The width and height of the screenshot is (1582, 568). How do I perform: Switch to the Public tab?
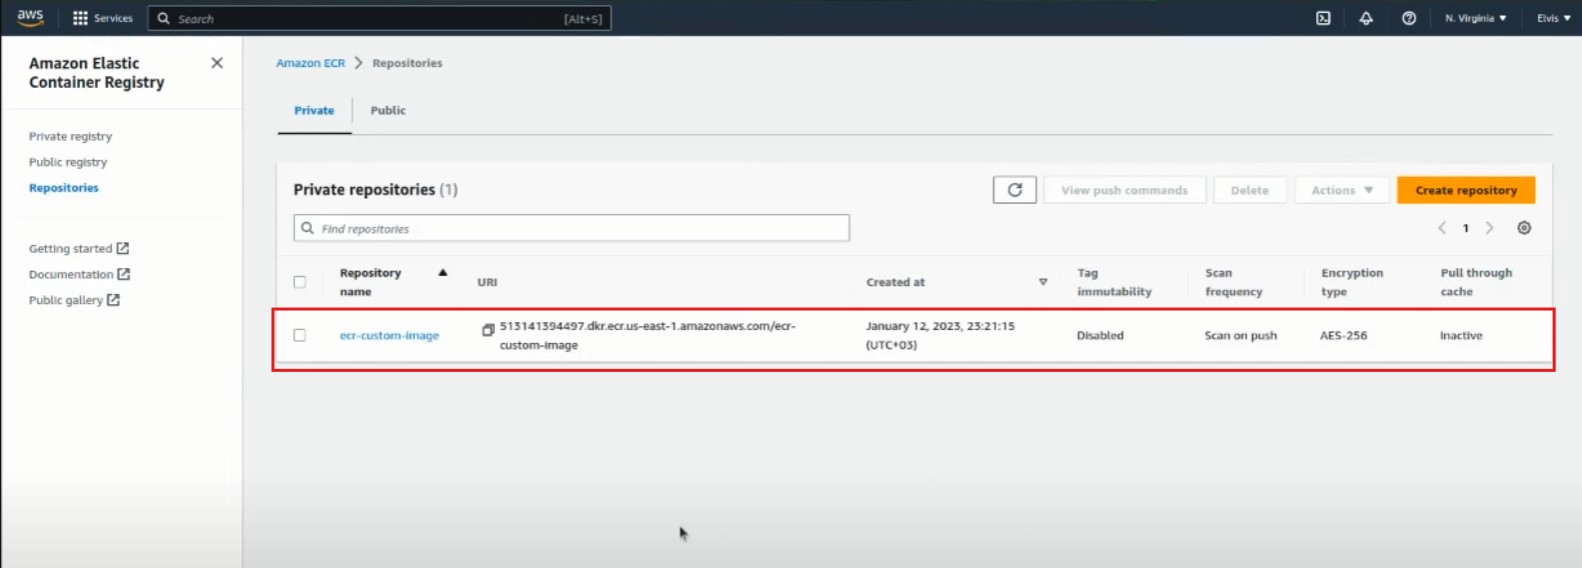388,111
